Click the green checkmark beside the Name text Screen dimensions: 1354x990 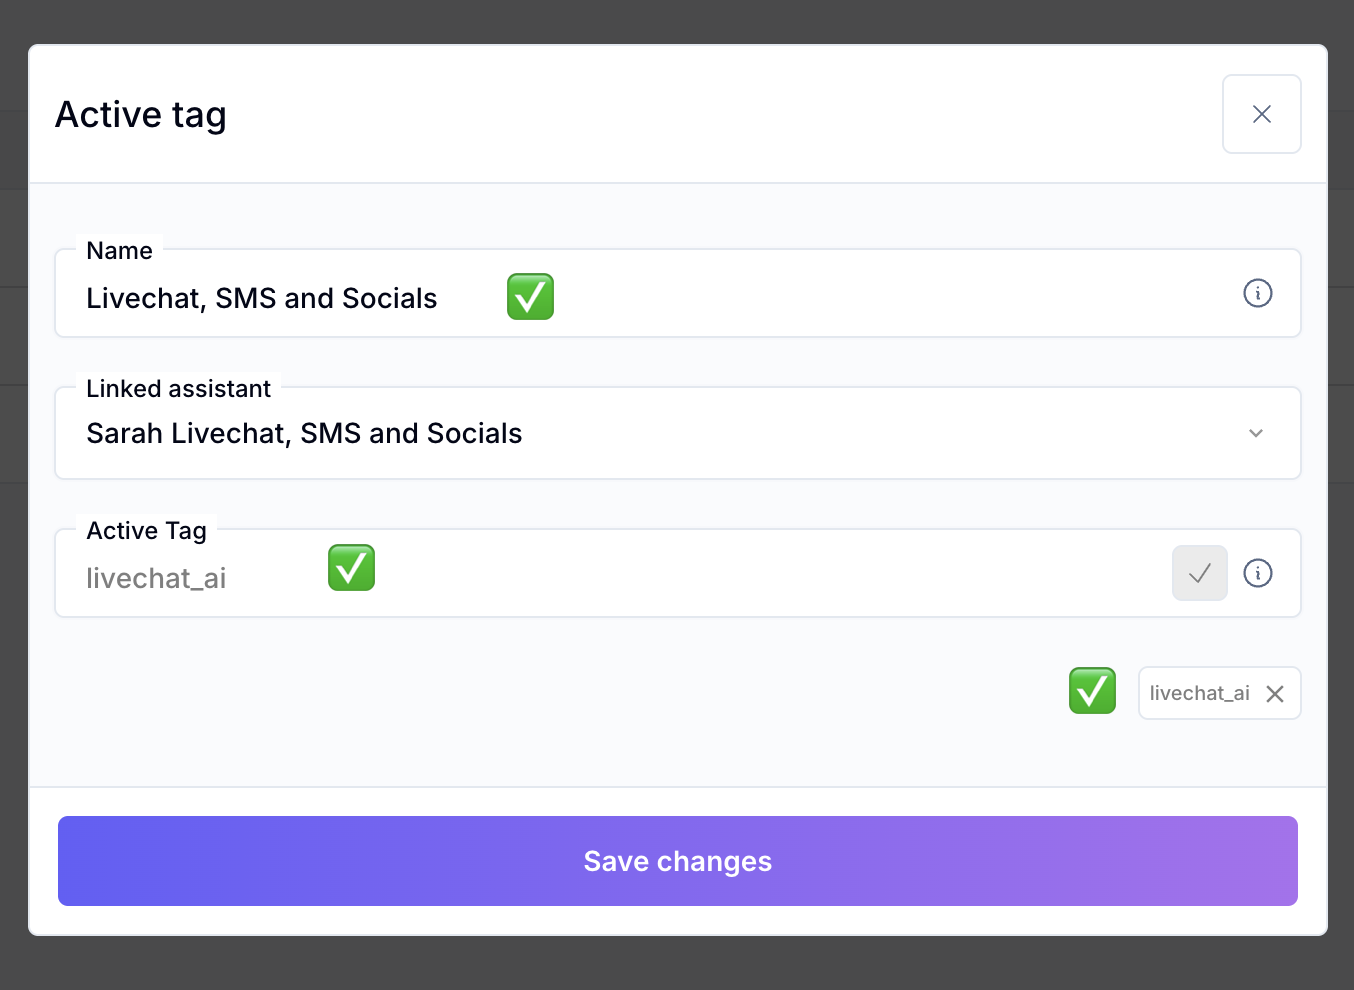tap(530, 297)
